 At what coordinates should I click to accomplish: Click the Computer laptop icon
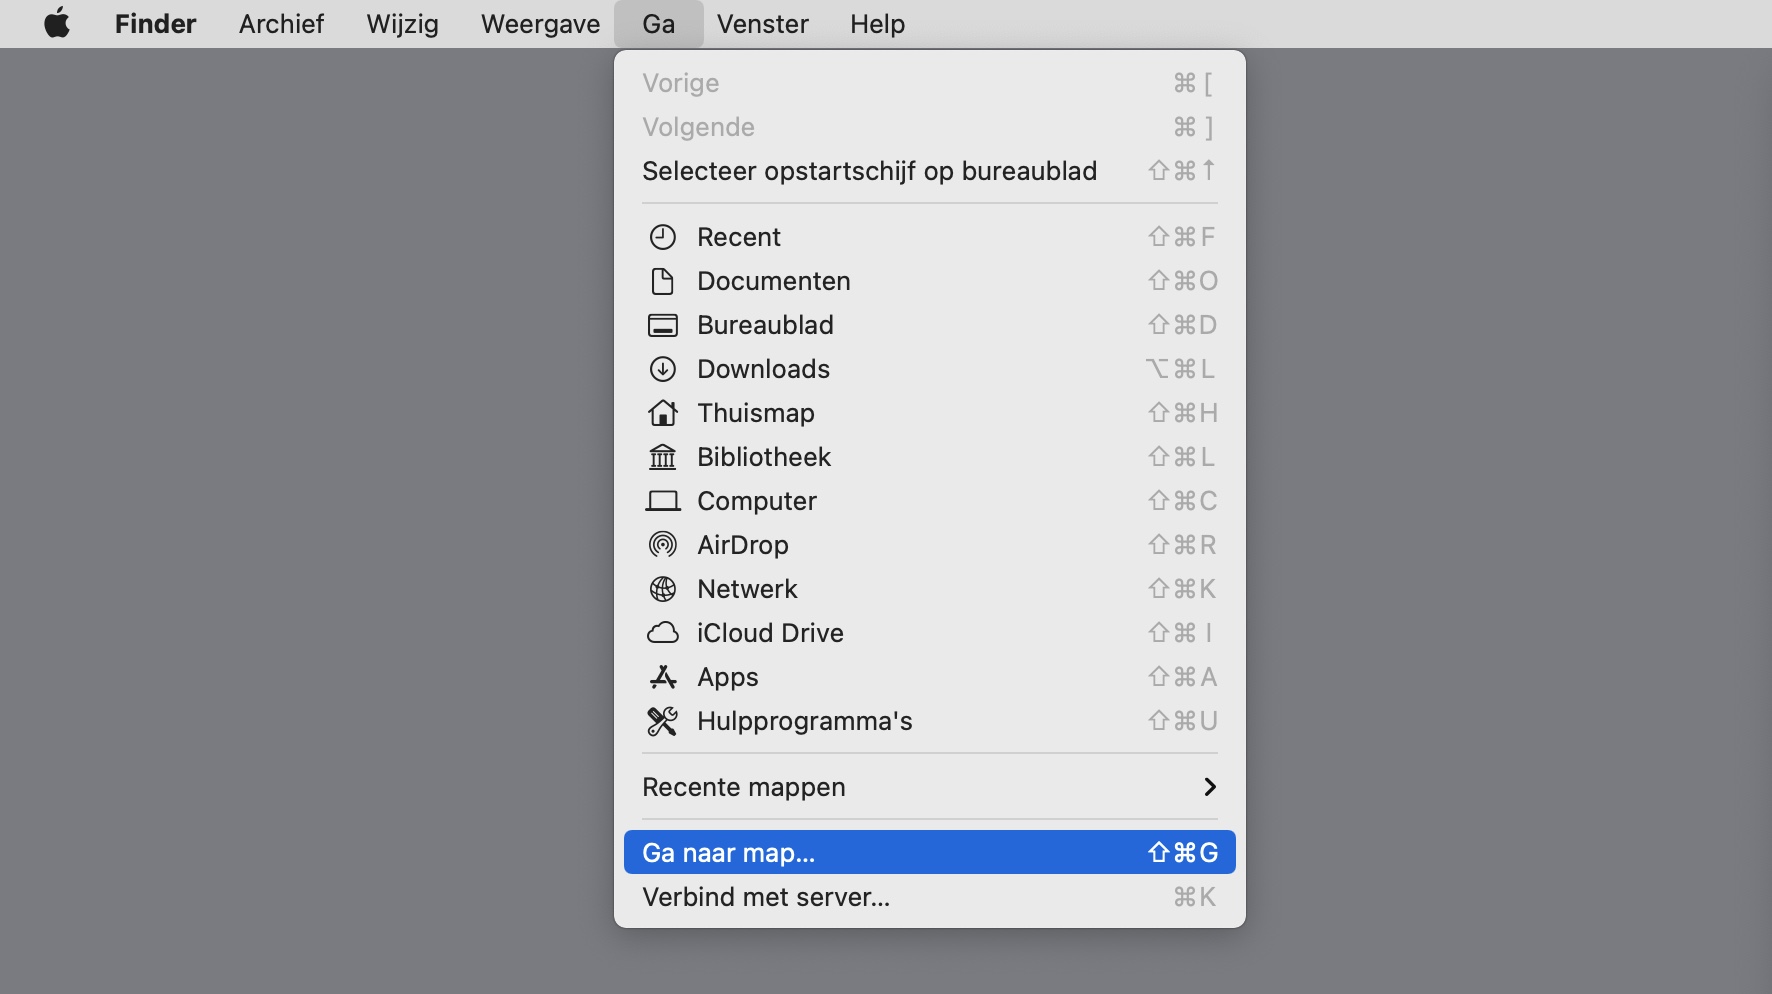click(663, 501)
